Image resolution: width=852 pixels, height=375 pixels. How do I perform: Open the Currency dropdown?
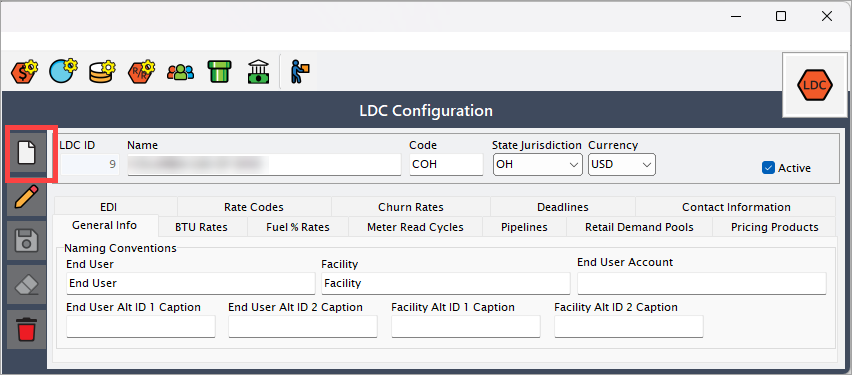pyautogui.click(x=622, y=164)
